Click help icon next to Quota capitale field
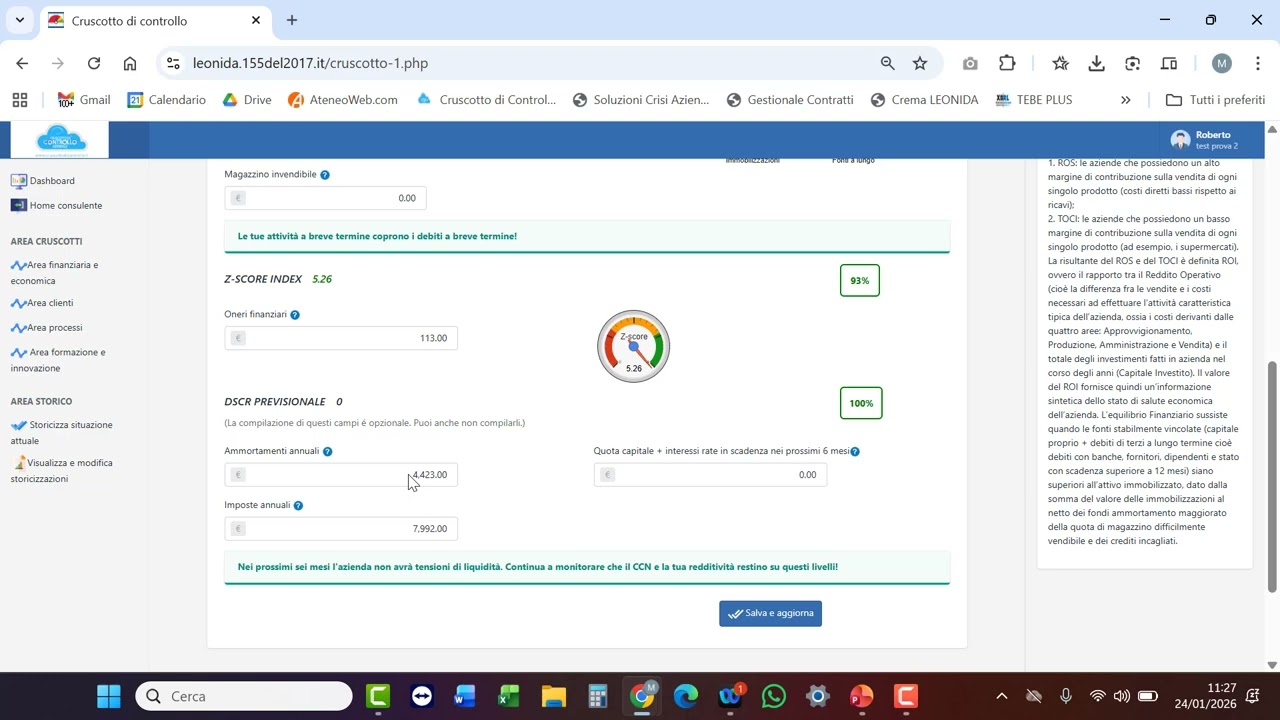This screenshot has height=720, width=1280. pos(855,452)
